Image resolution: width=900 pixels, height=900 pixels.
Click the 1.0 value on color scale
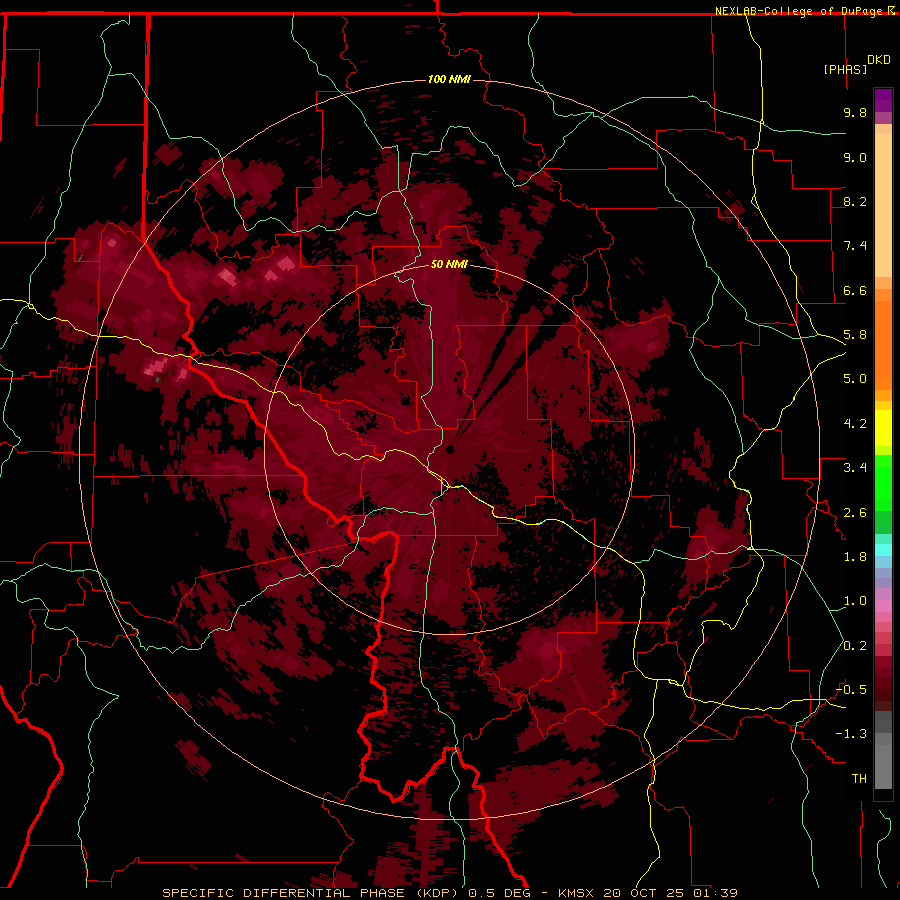[x=855, y=601]
